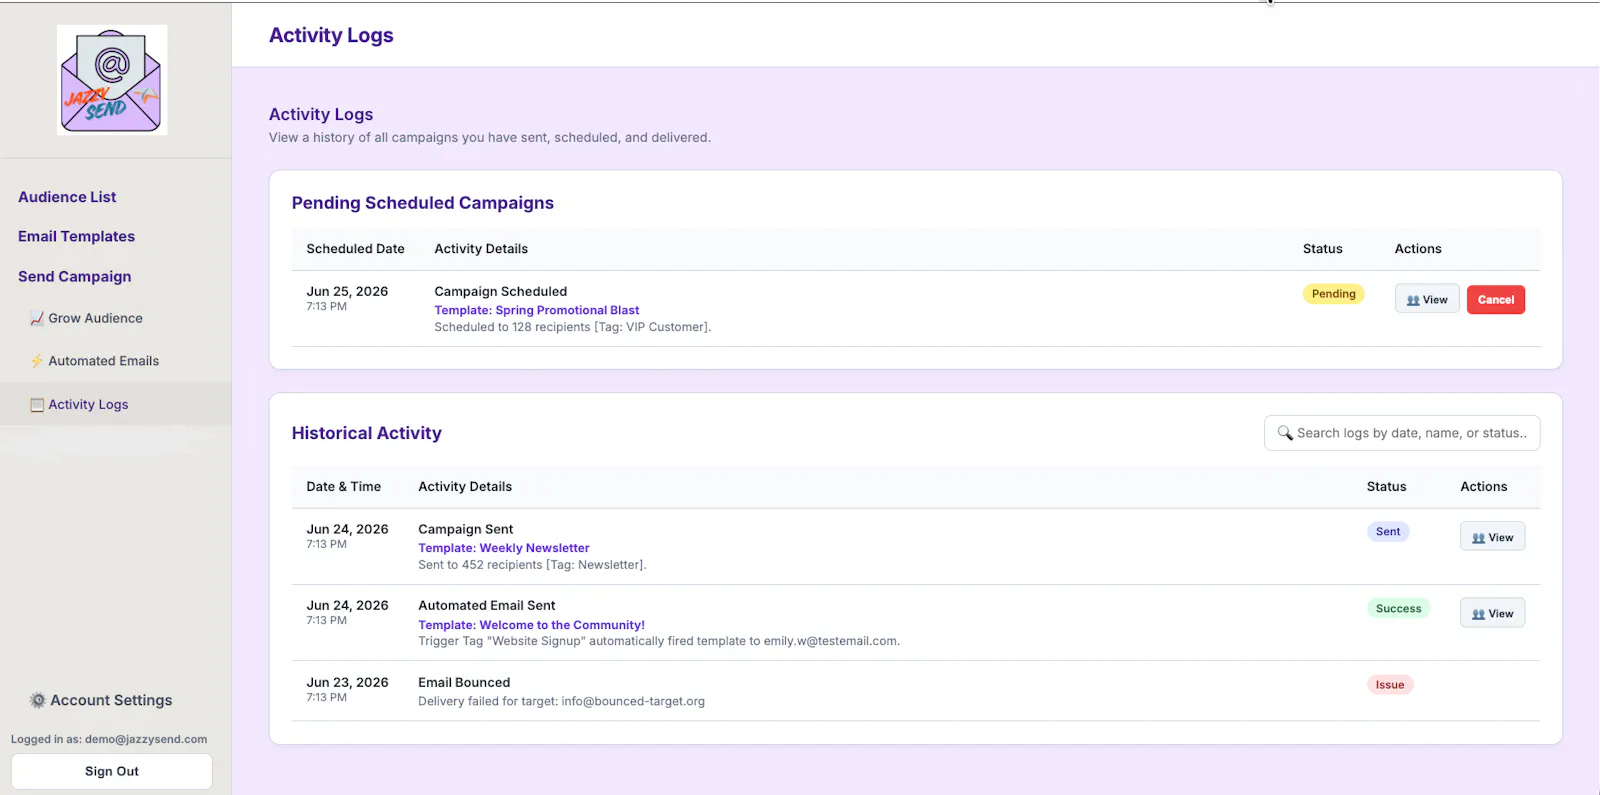Click the Historical Activity heading
Viewport: 1600px width, 795px height.
367,433
